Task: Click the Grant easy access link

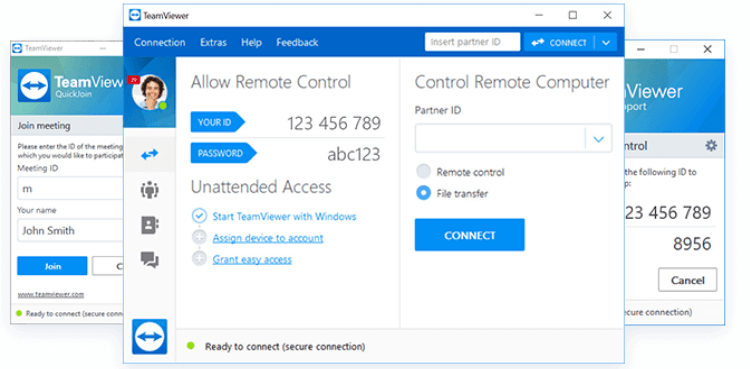Action: point(252,259)
